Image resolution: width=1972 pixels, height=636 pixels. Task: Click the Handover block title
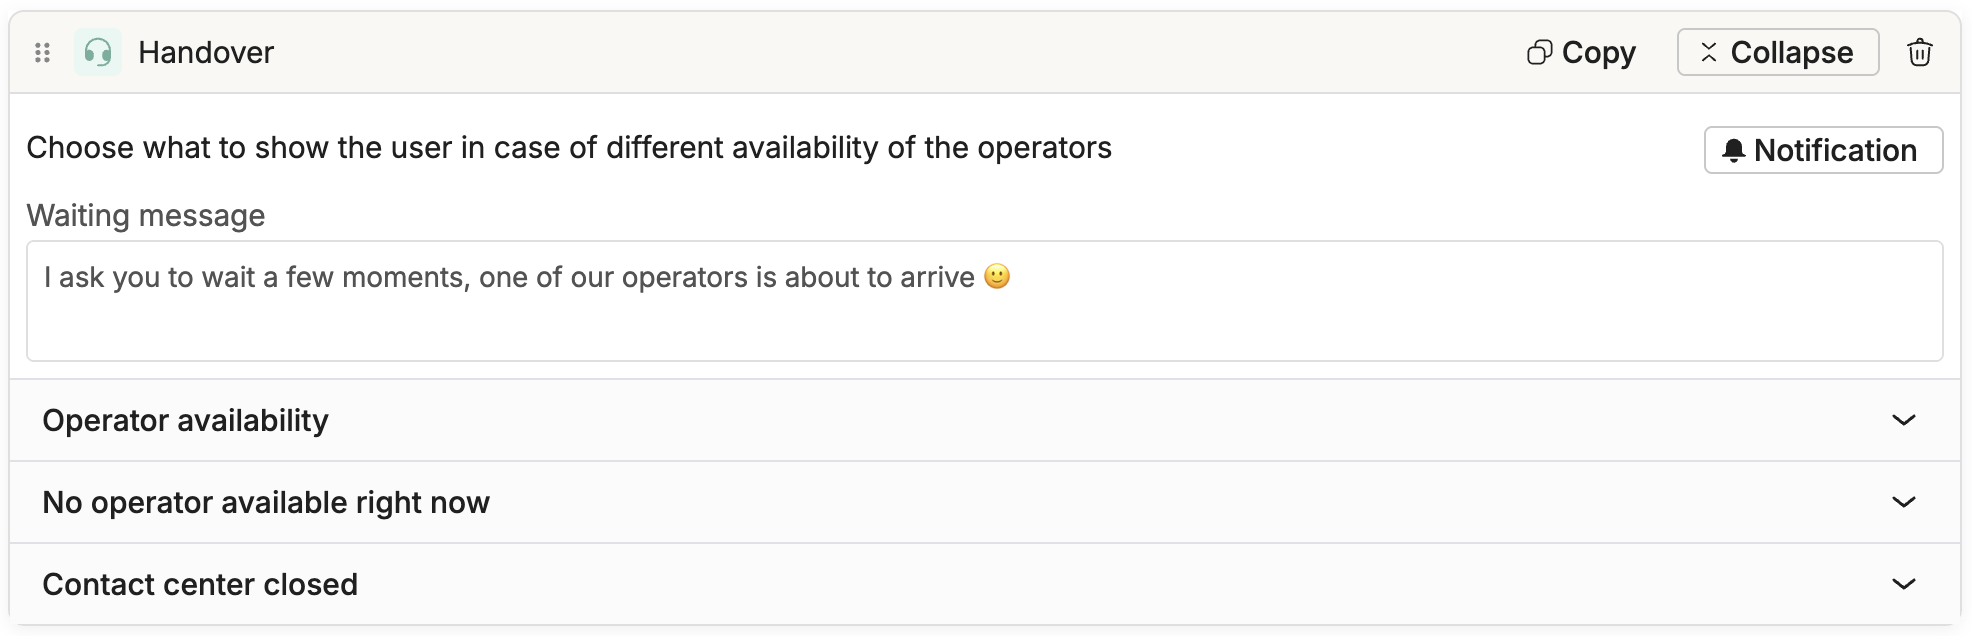[206, 53]
